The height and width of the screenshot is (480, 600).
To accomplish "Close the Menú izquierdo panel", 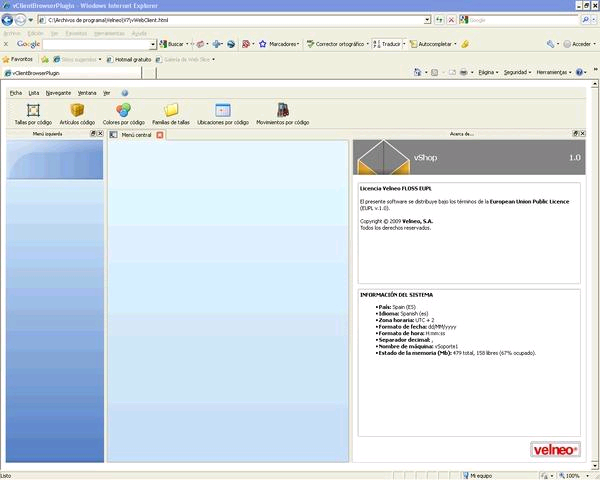I will coord(100,133).
